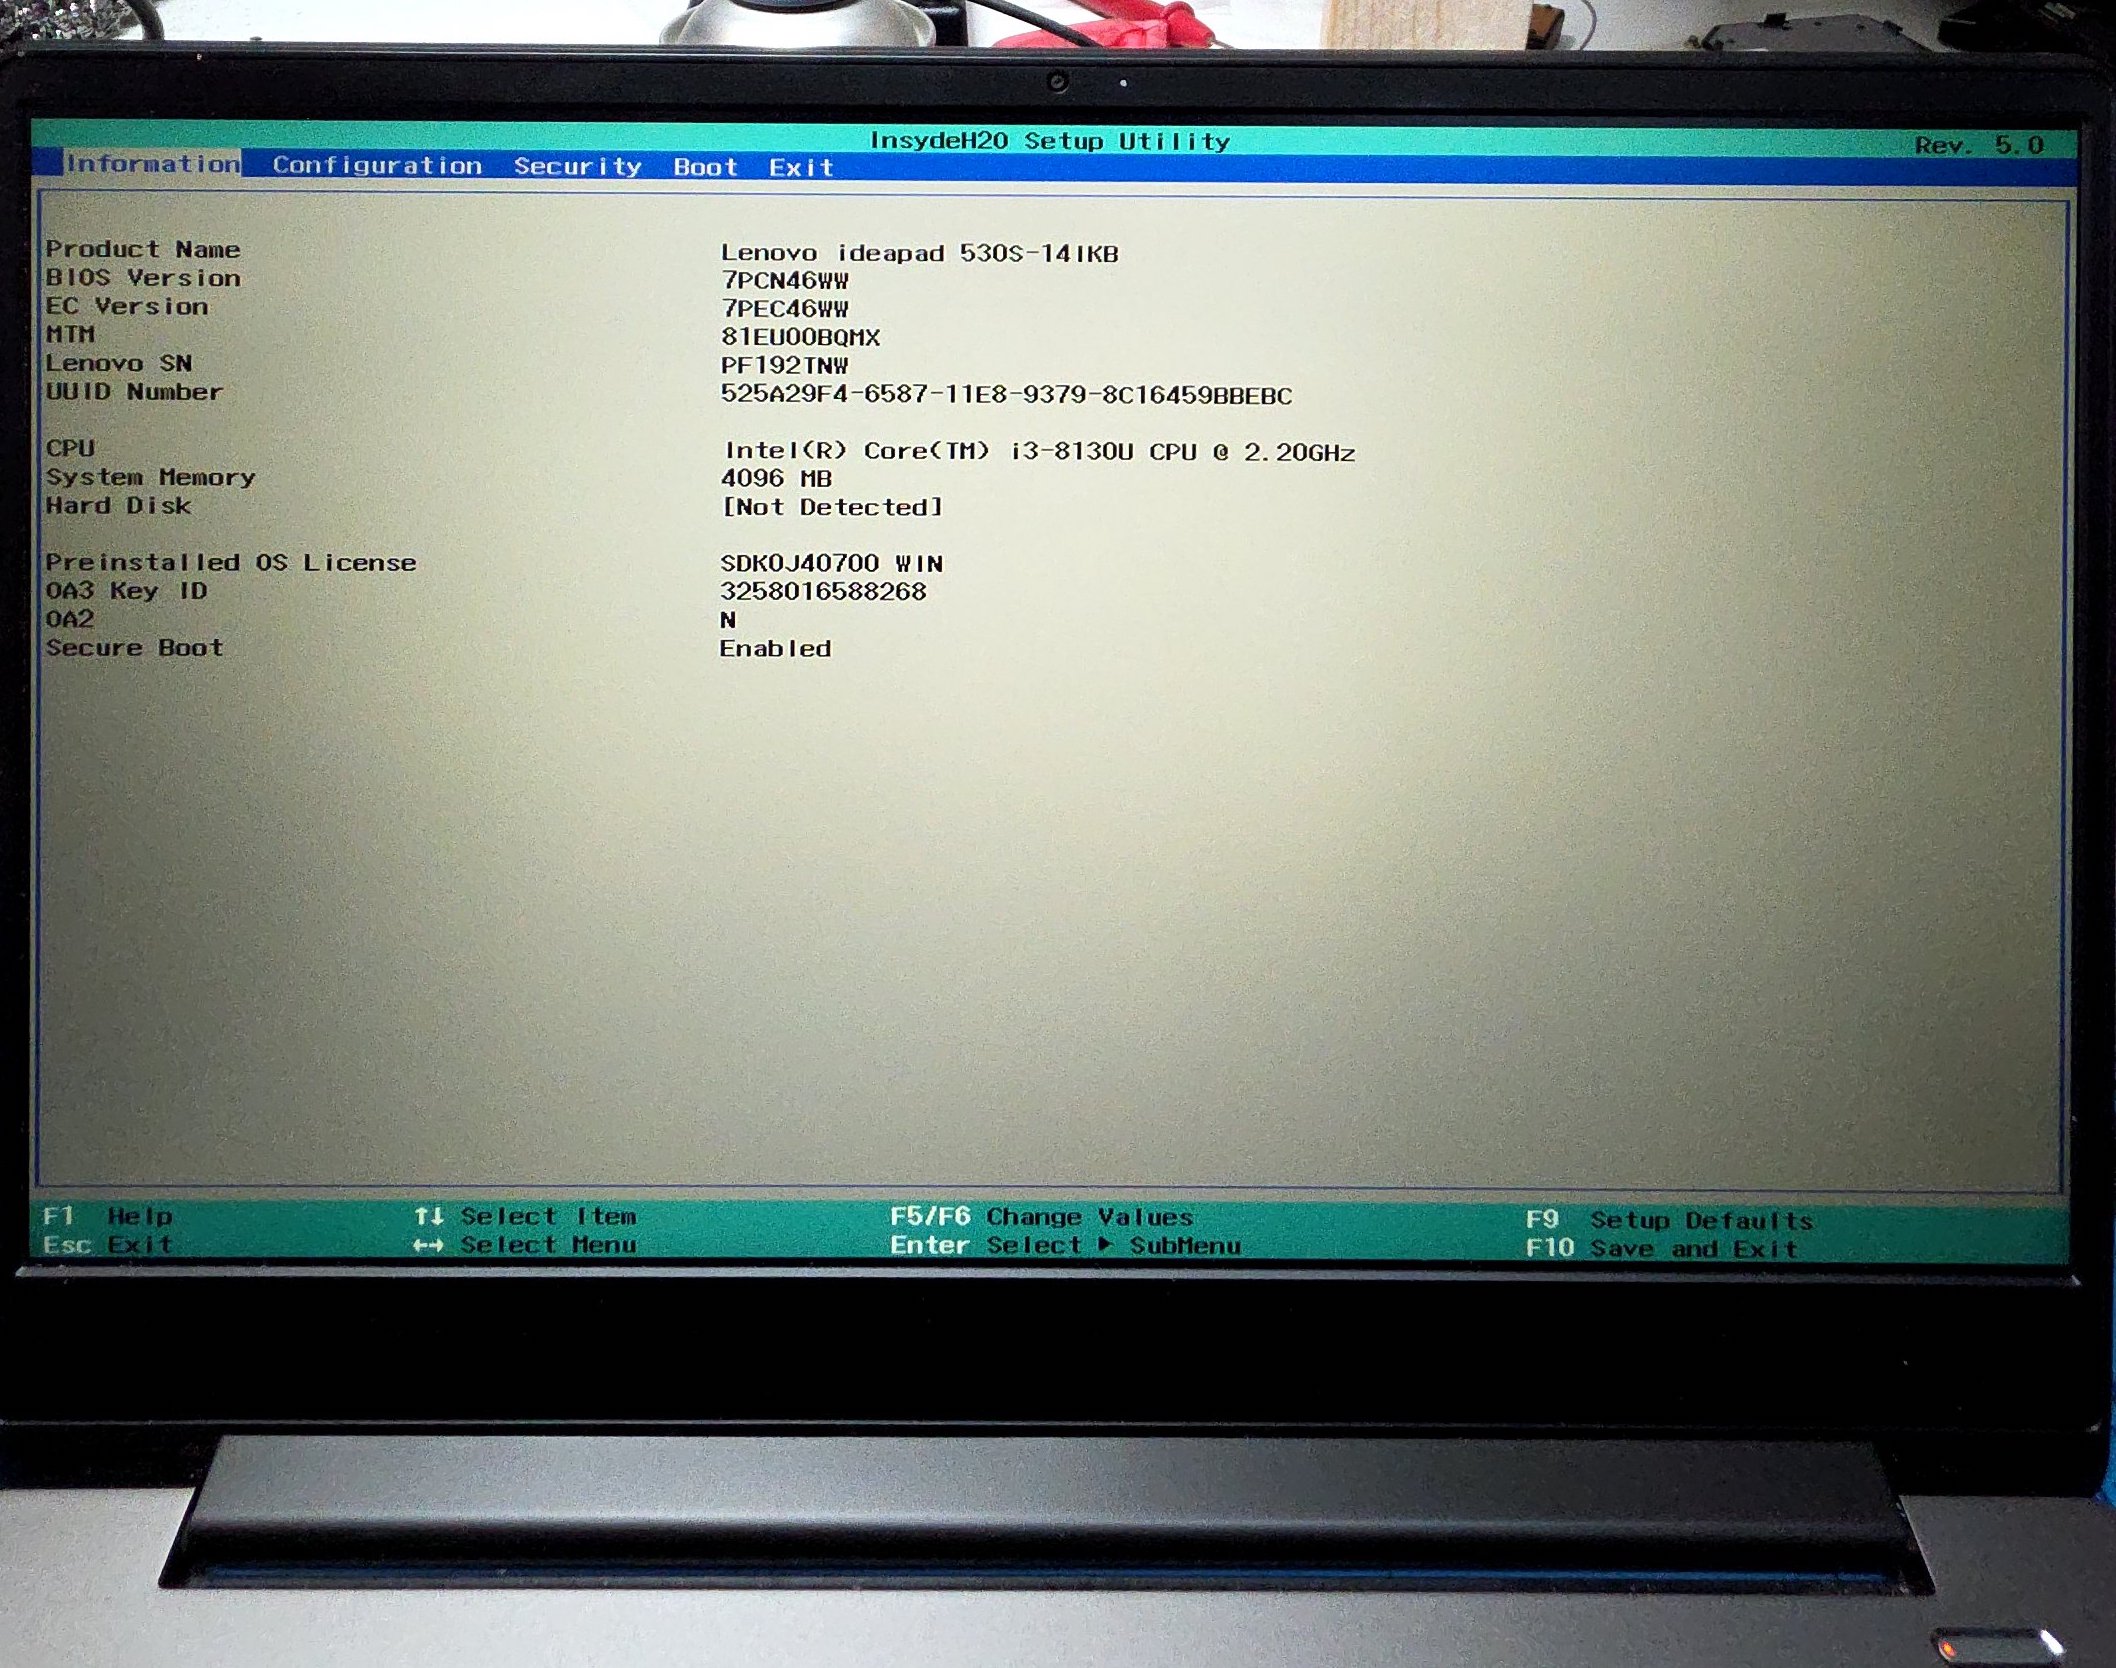Click the left-right arrows Select Menu icon
Image resolution: width=2116 pixels, height=1668 pixels.
pos(429,1245)
